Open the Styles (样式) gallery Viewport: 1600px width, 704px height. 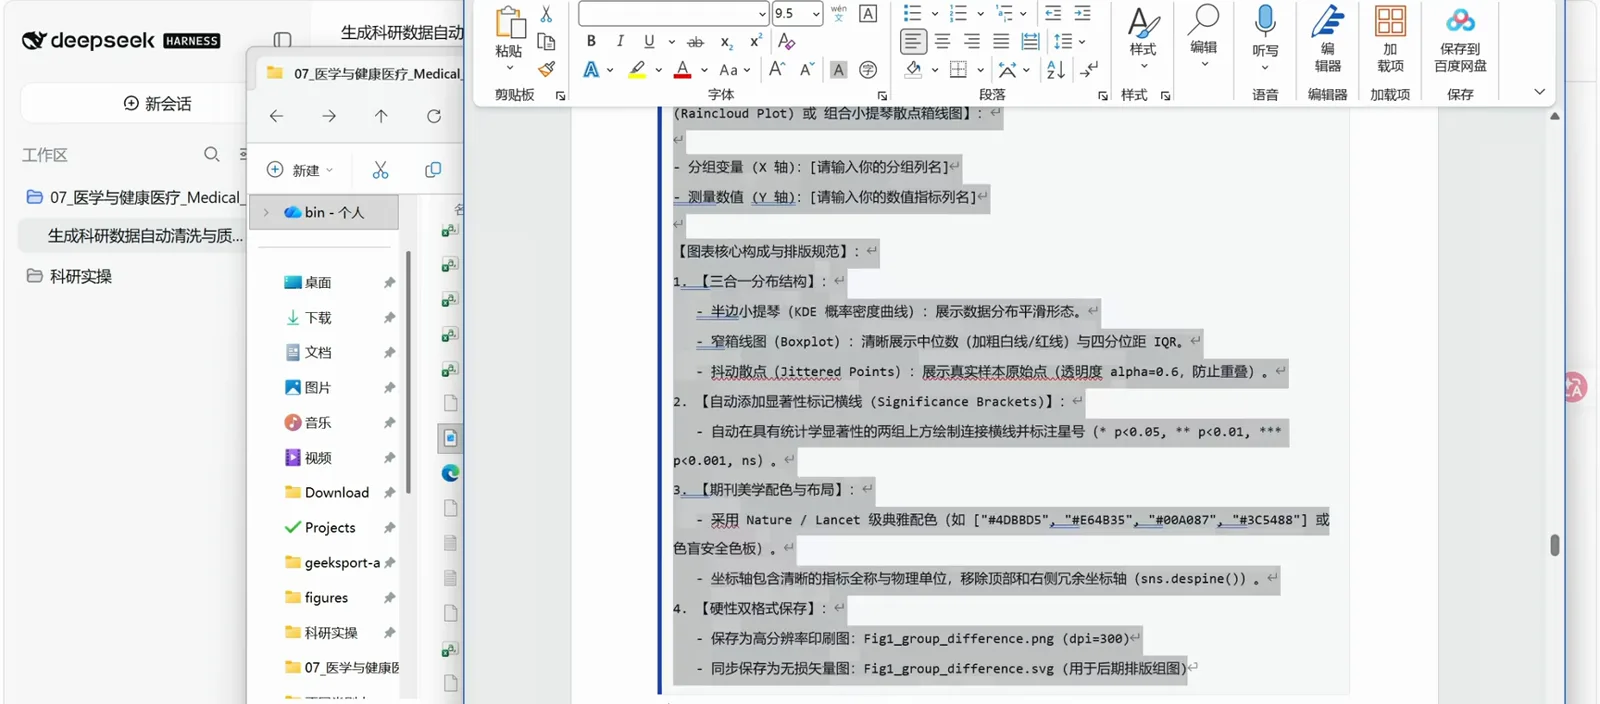coord(1143,37)
